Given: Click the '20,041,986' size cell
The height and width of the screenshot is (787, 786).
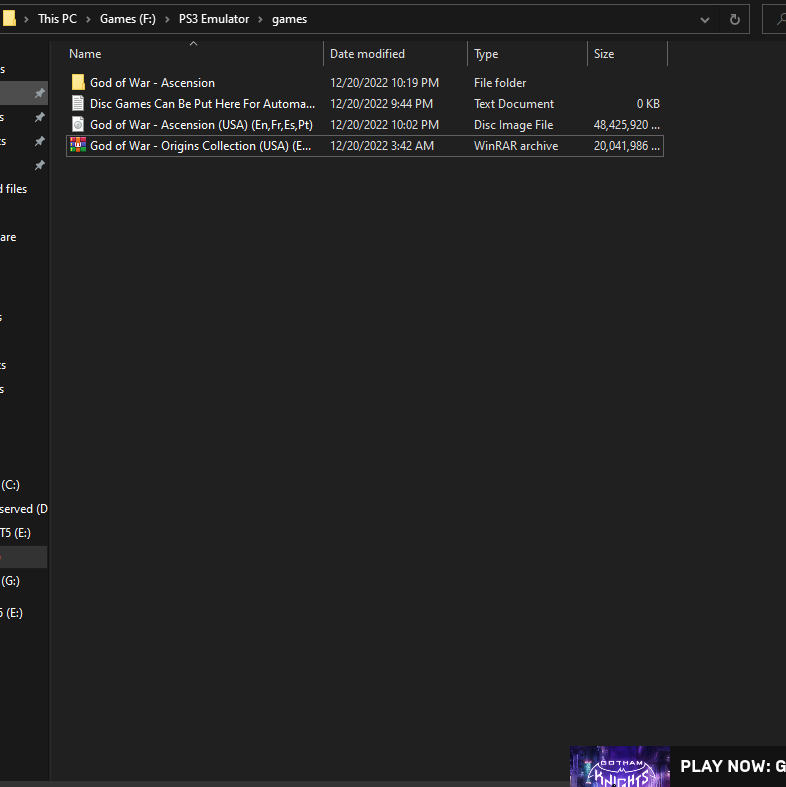Looking at the screenshot, I should click(x=627, y=146).
